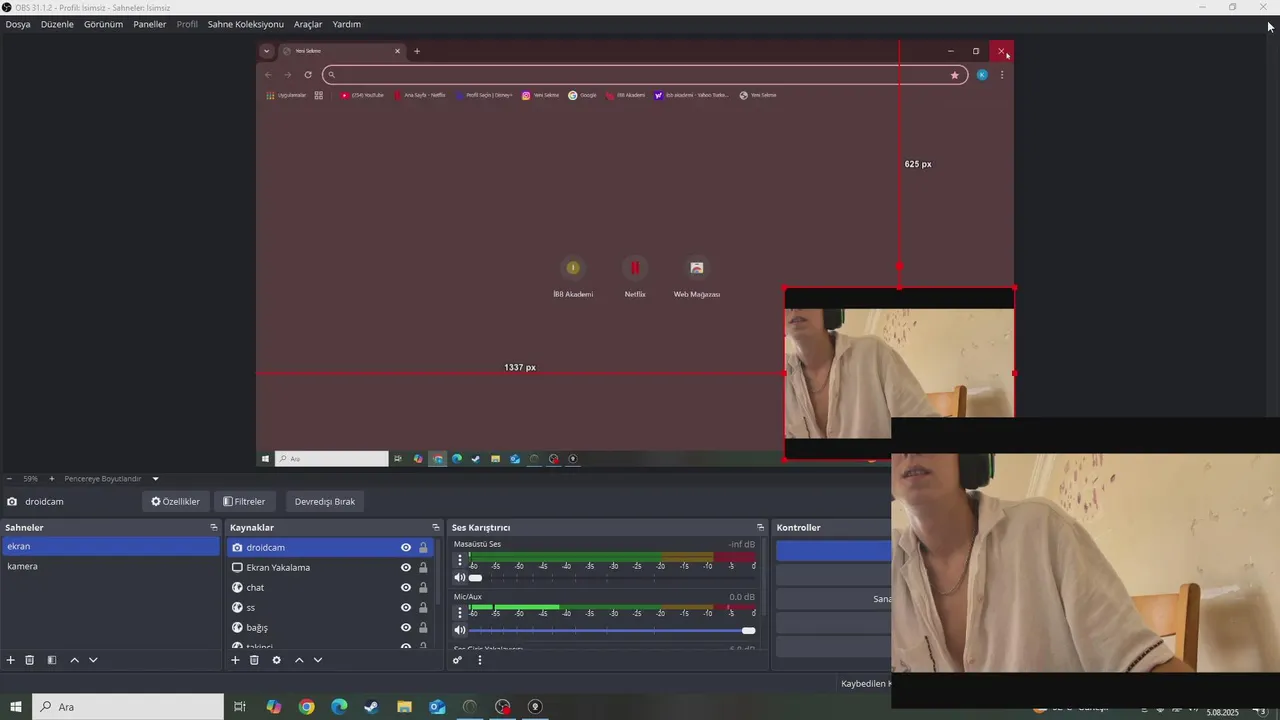Open Task View on taskbar
1280x720 pixels.
240,707
